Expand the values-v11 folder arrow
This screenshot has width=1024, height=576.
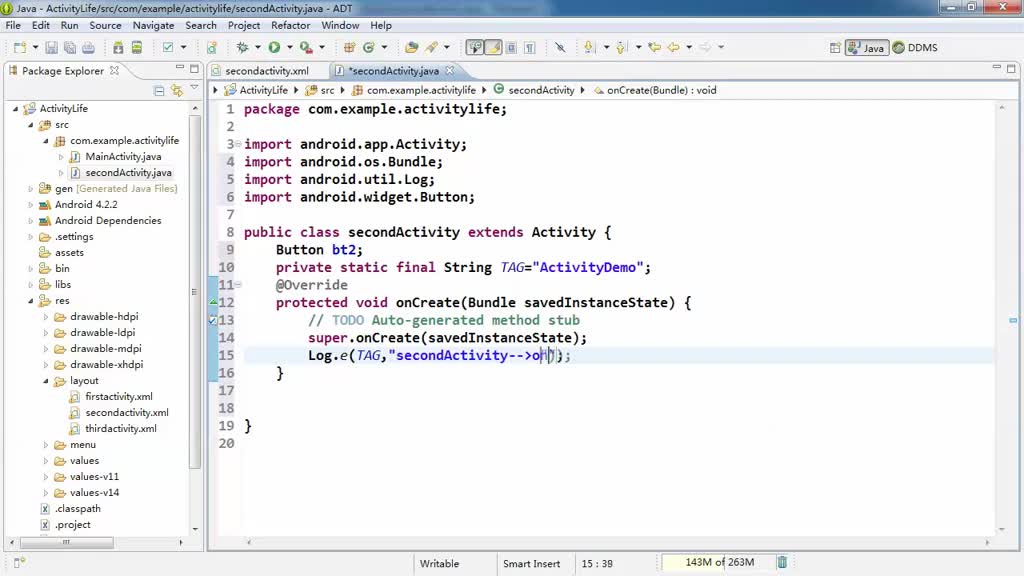click(46, 477)
